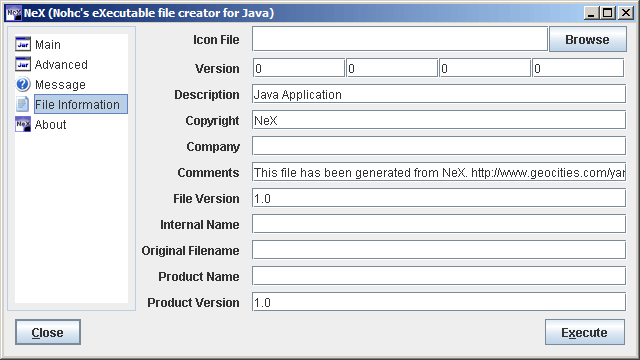This screenshot has height=360, width=640.
Task: Click the question mark icon beside Message
Action: (23, 84)
